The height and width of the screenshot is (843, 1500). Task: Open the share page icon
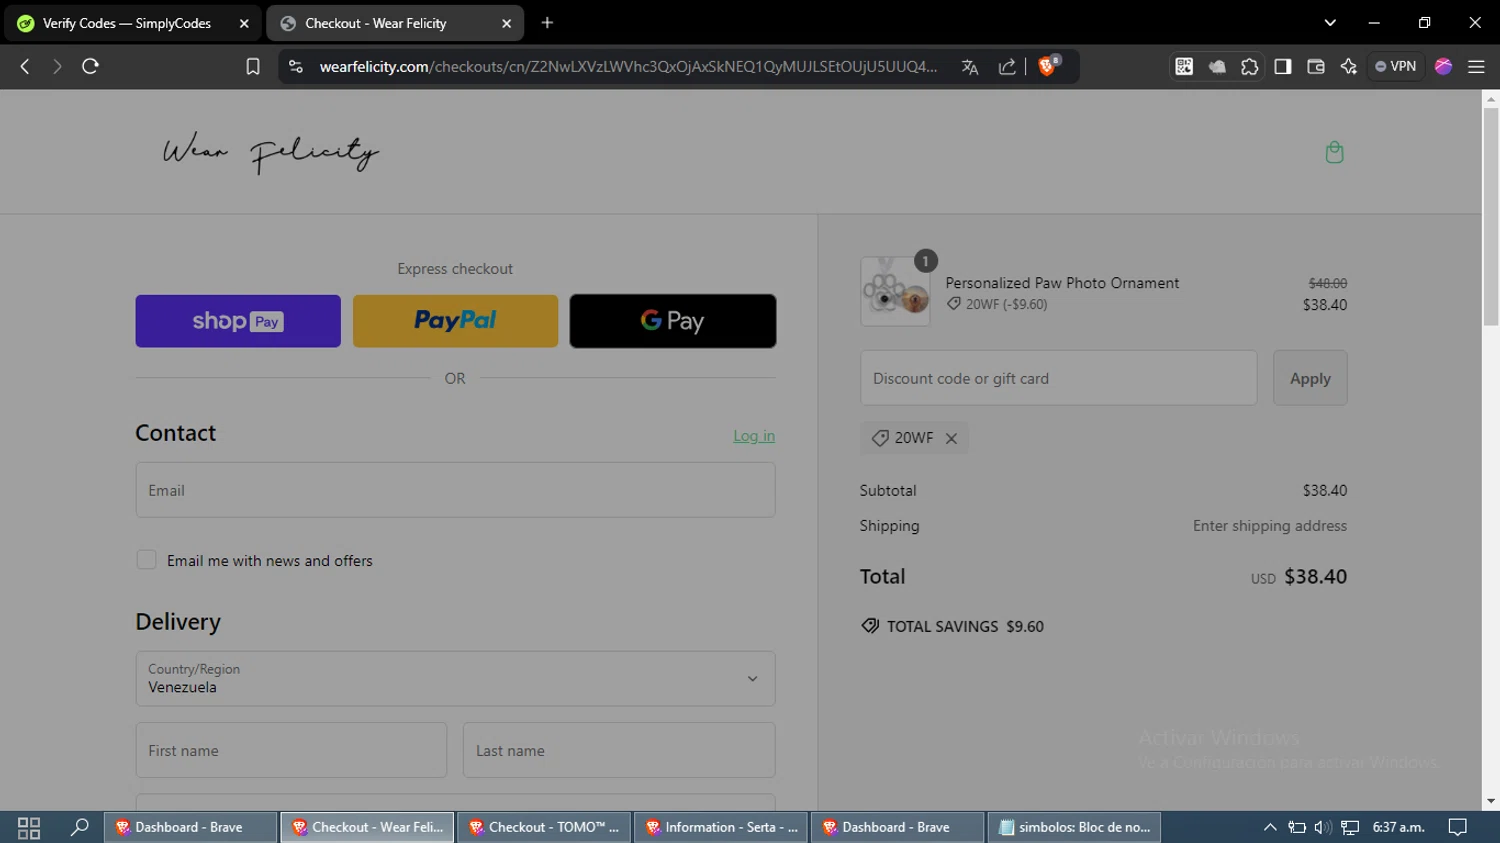tap(1007, 67)
